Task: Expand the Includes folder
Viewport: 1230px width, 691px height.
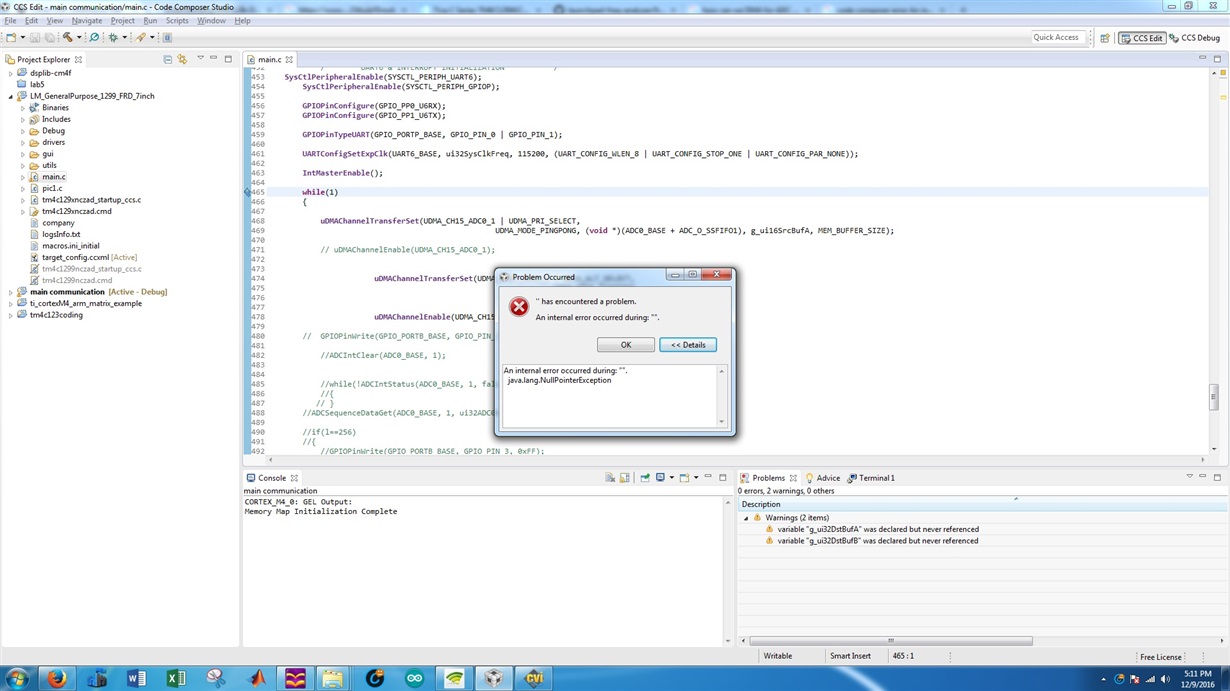Action: click(23, 119)
